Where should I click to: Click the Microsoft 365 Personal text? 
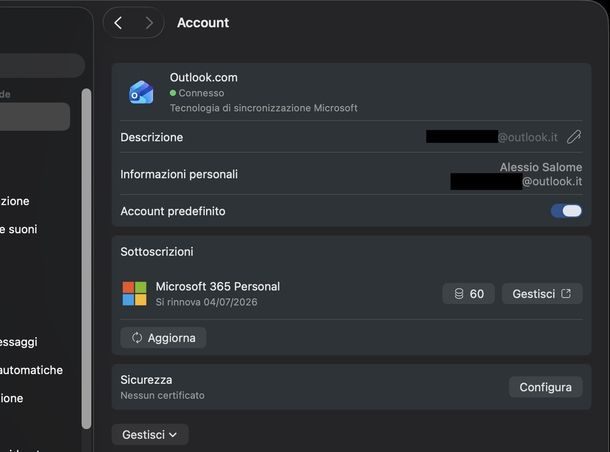click(217, 287)
